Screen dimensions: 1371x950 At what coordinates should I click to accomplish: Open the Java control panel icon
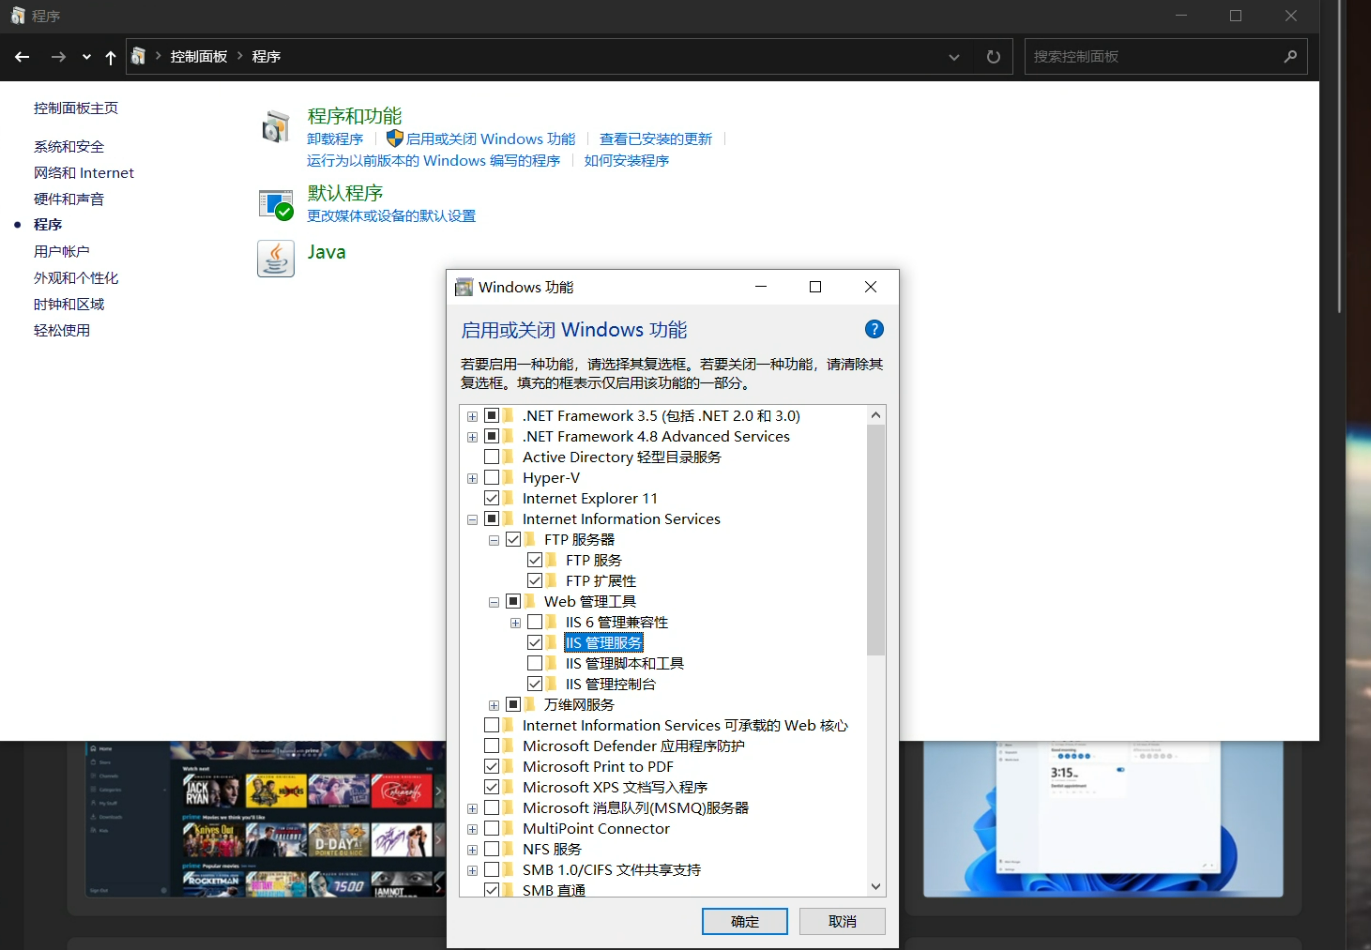(275, 258)
